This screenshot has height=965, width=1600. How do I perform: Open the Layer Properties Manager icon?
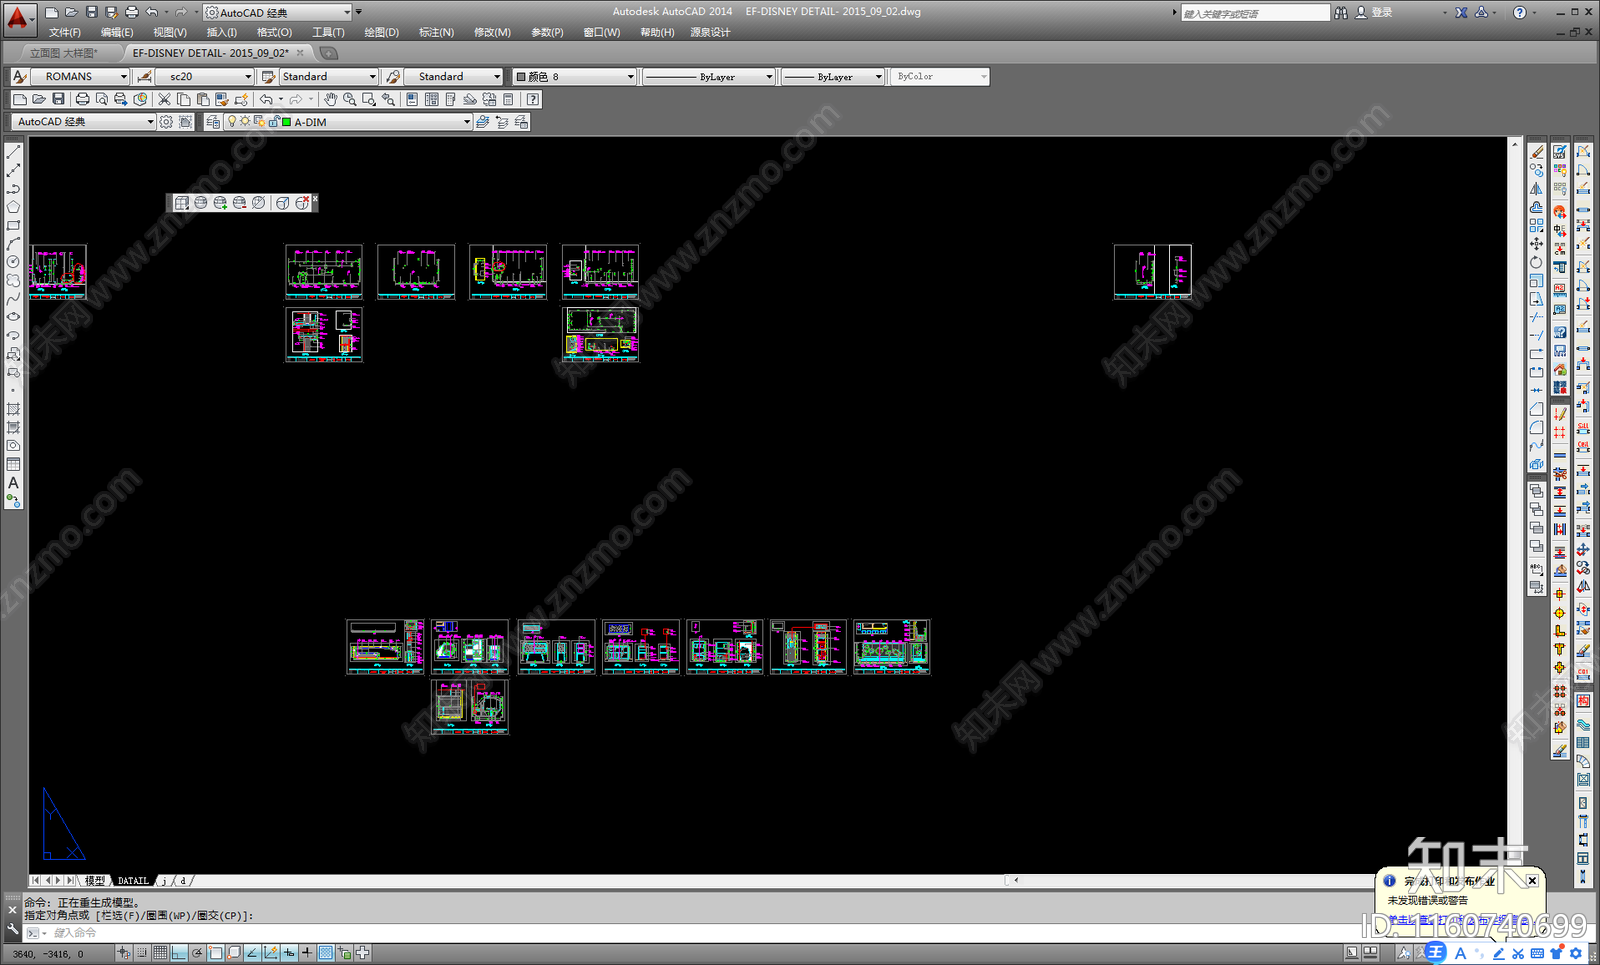pos(213,122)
